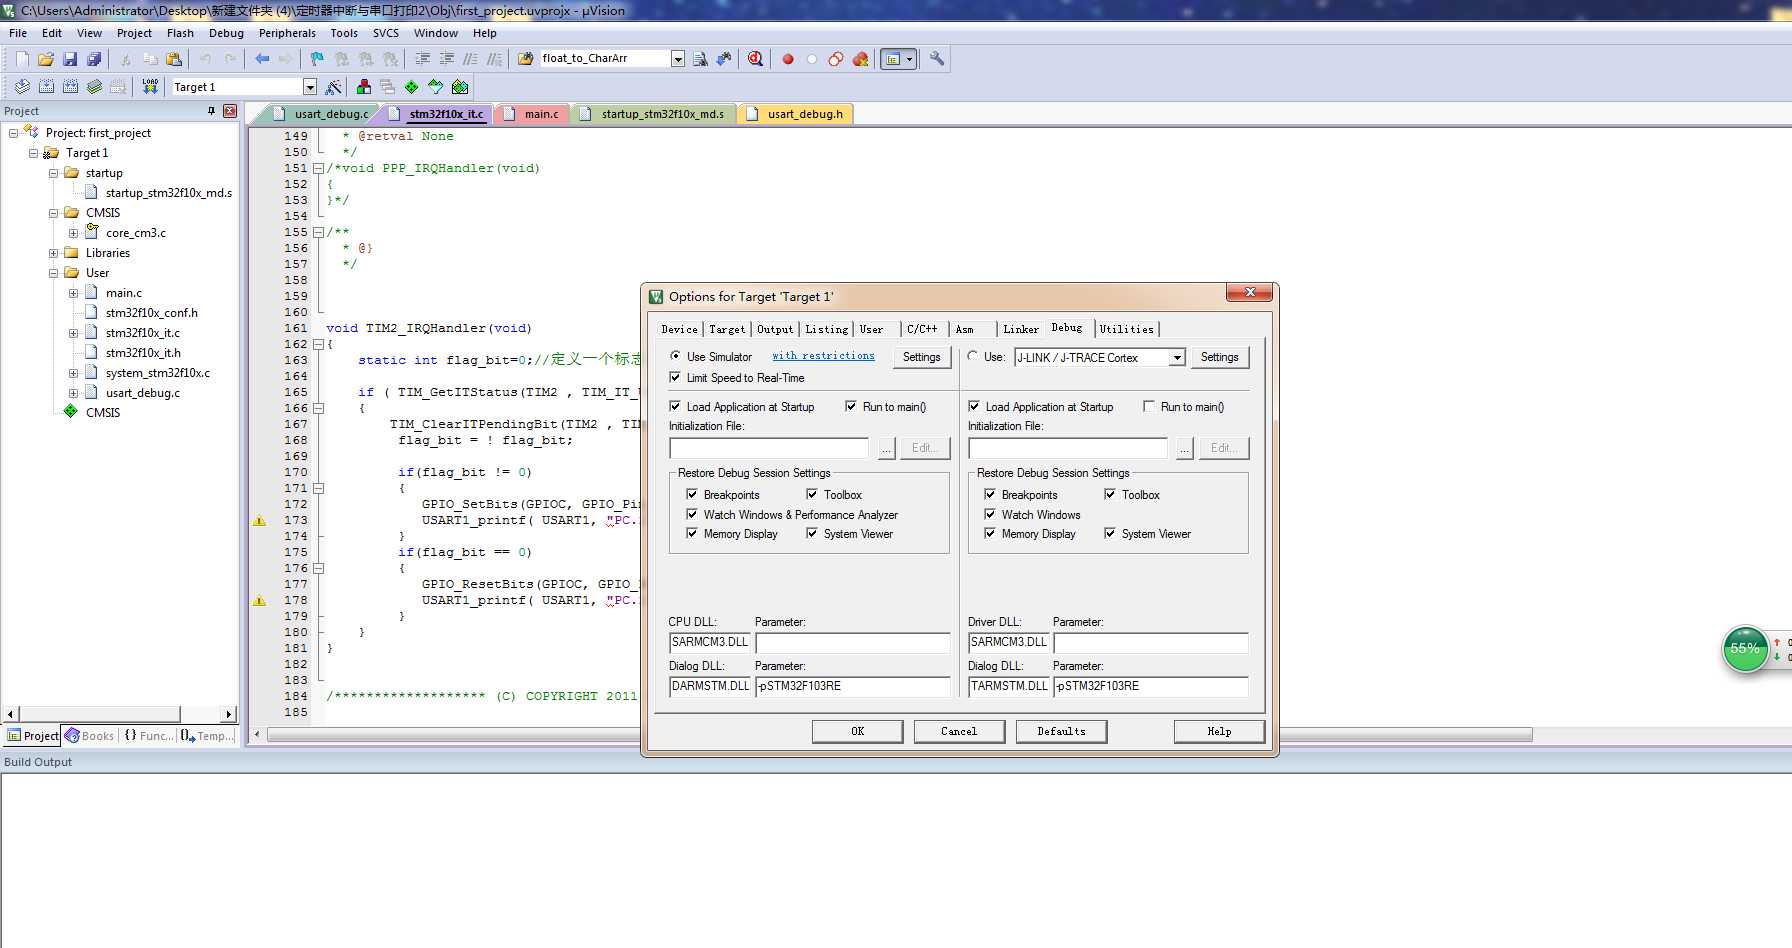The height and width of the screenshot is (948, 1792).
Task: Collapse the Project: first_project tree node
Action: click(14, 133)
